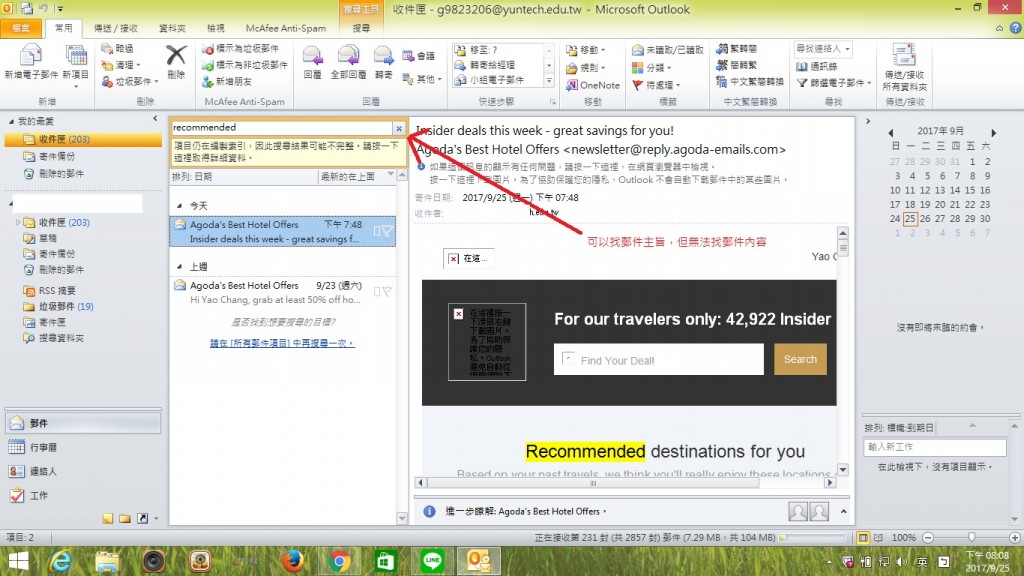The height and width of the screenshot is (576, 1024).
Task: Mark message as not junk via 標示為非垃圾郵件
Action: (245, 65)
